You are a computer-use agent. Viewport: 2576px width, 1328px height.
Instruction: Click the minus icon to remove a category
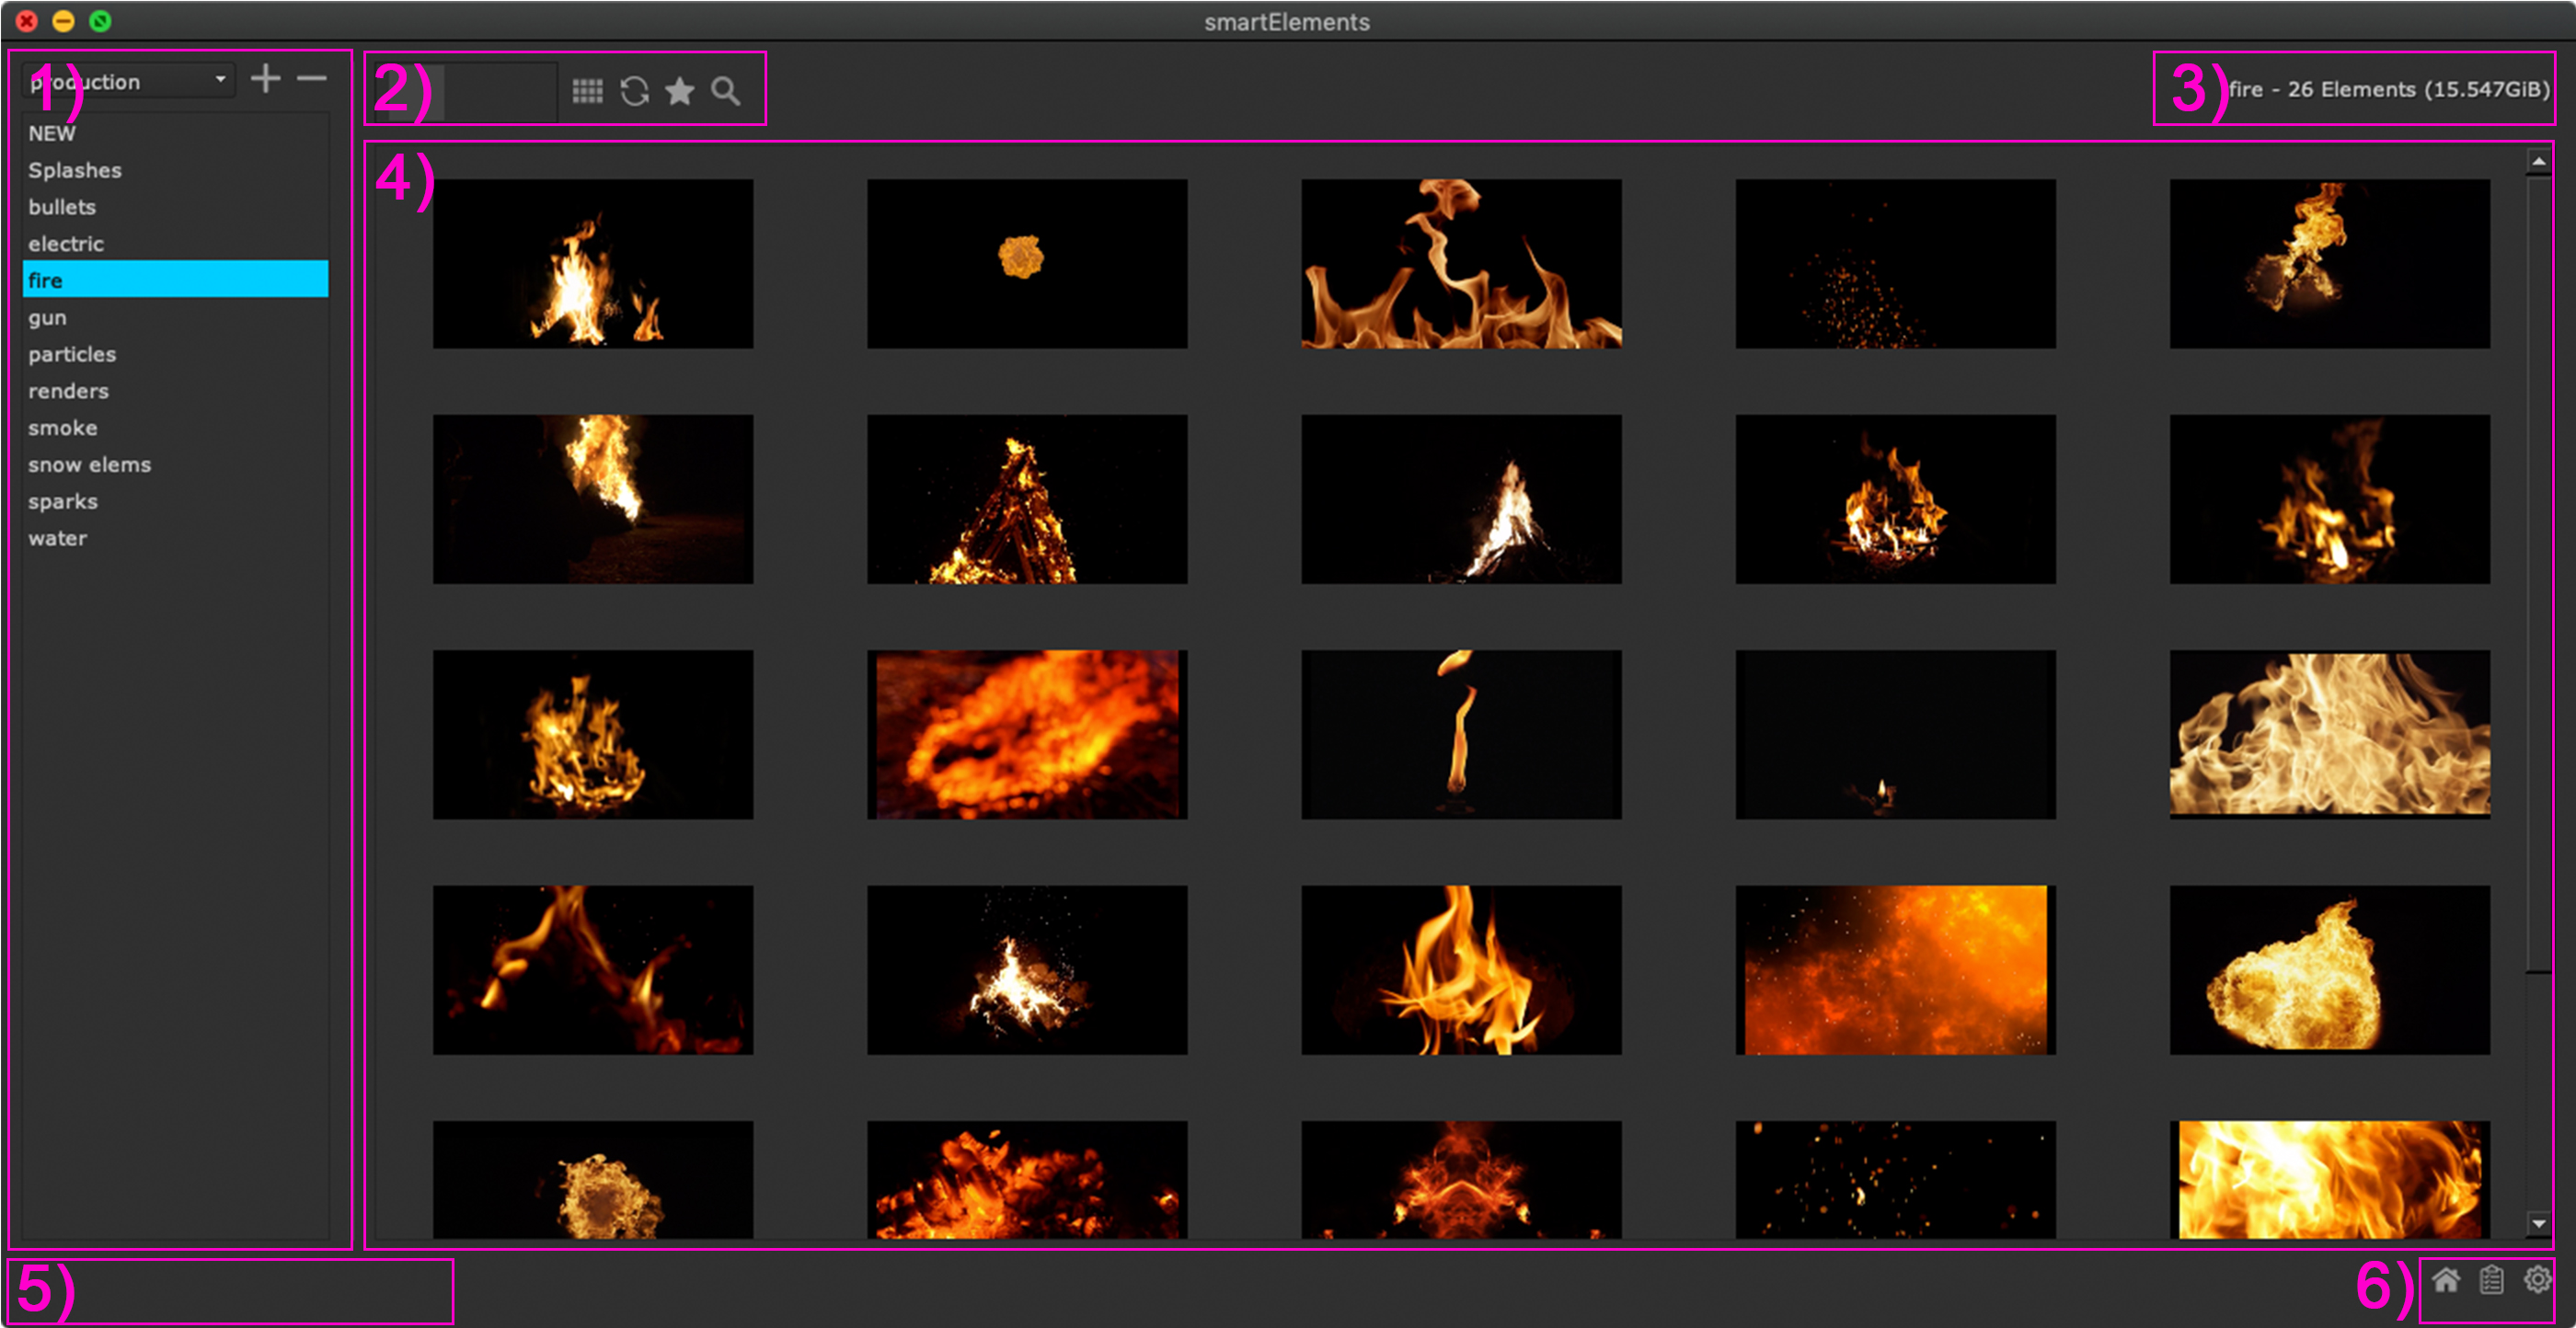pos(312,79)
